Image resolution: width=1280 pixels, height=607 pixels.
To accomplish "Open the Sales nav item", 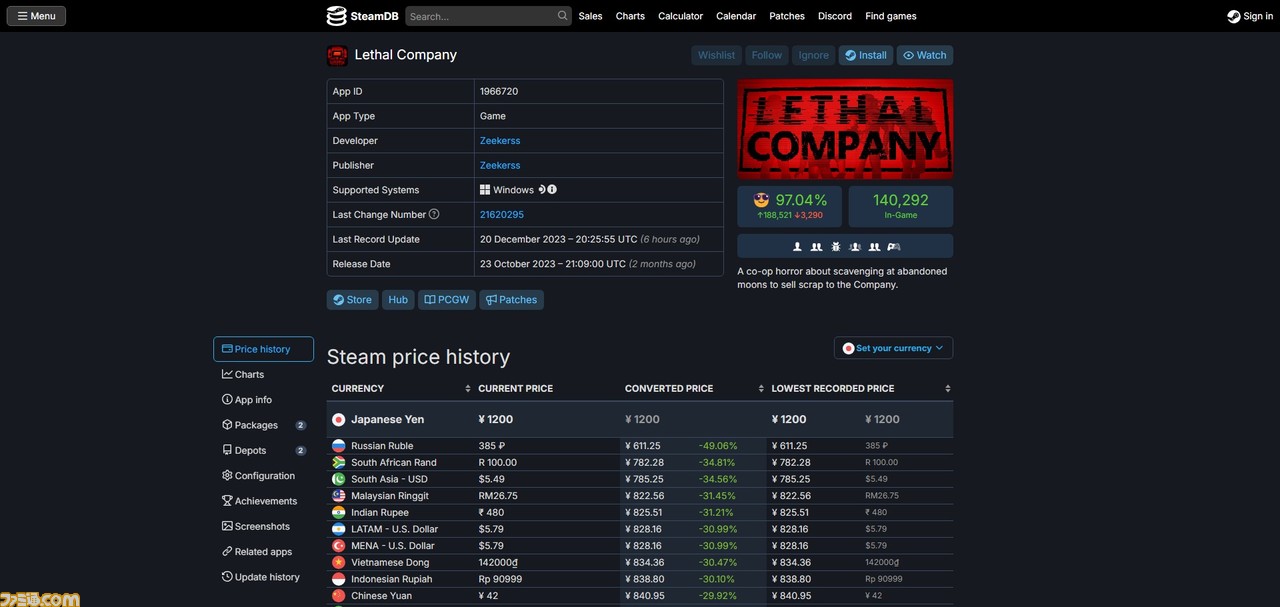I will [x=591, y=16].
